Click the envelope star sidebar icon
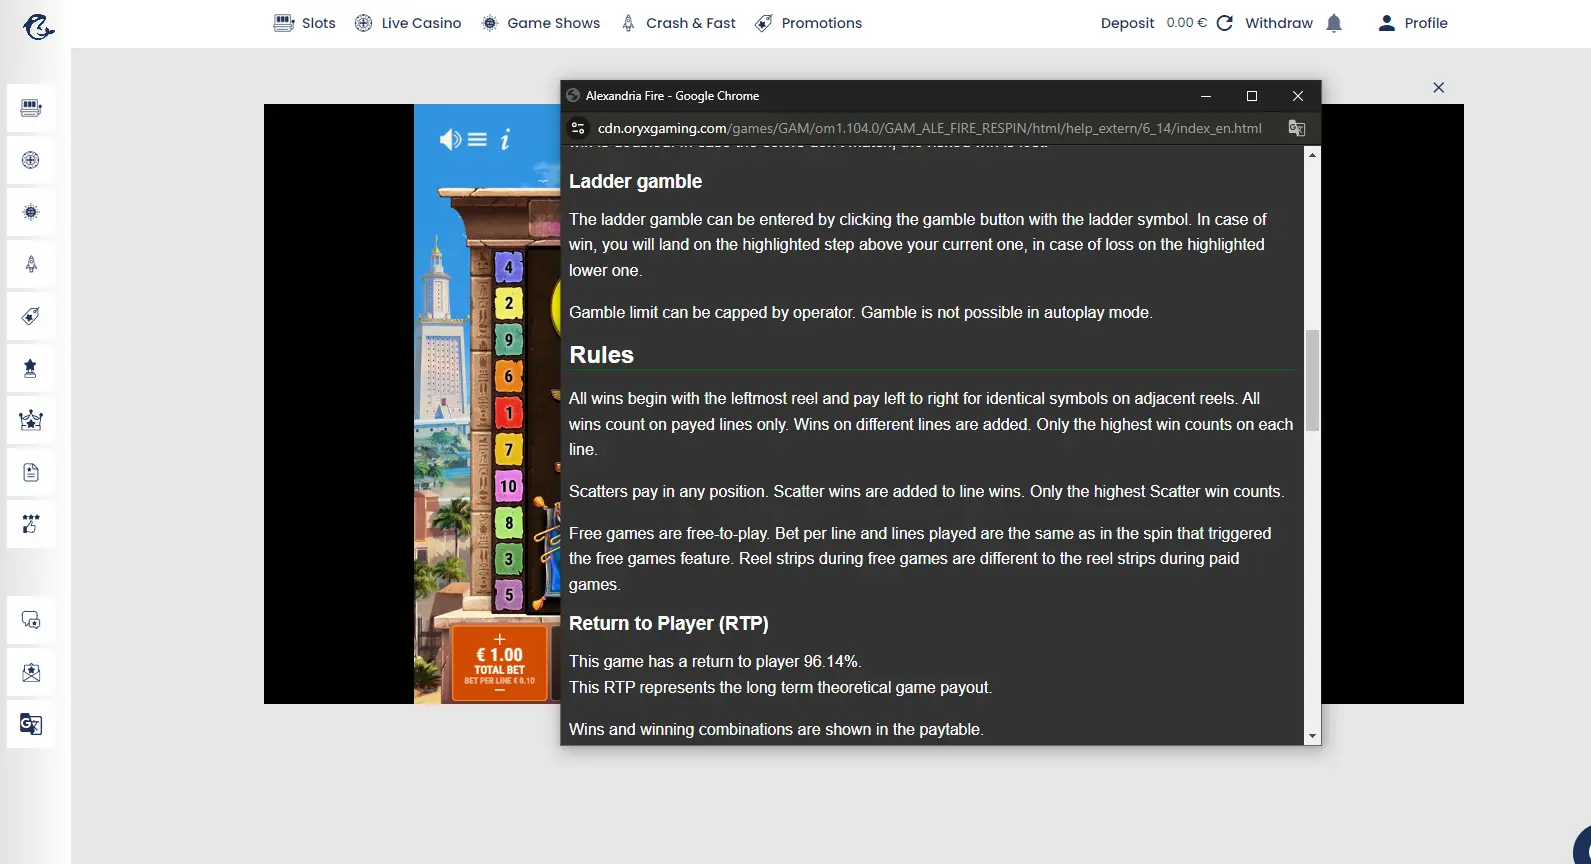Viewport: 1591px width, 864px height. 31,672
